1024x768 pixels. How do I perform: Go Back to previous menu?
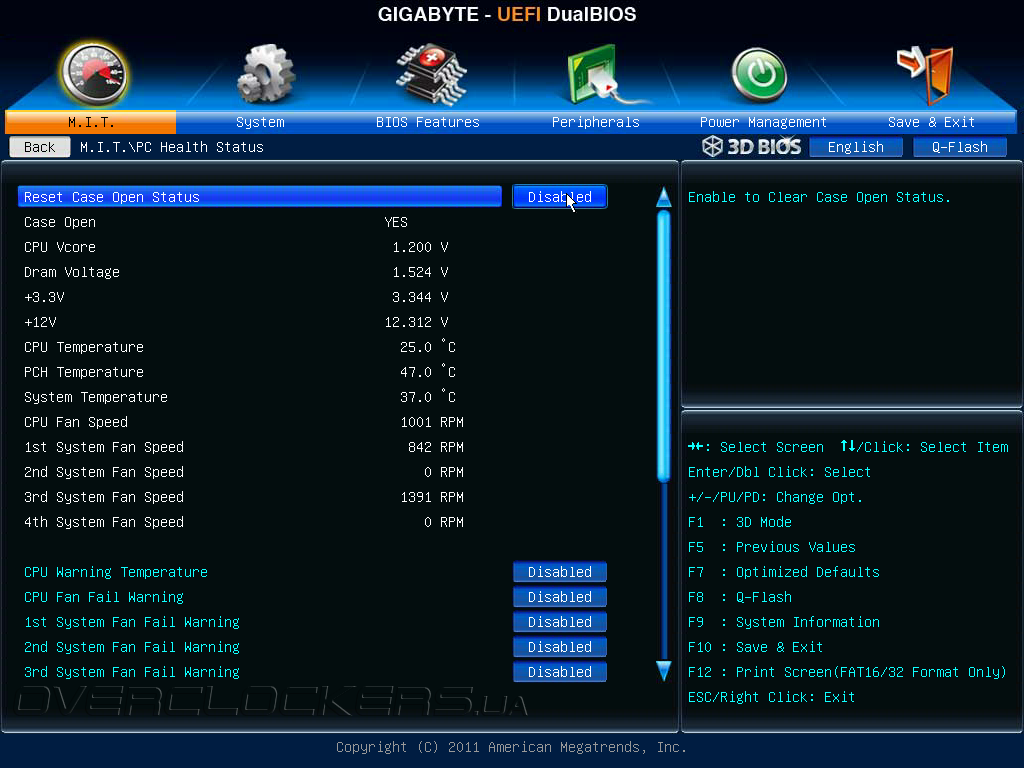(x=40, y=147)
